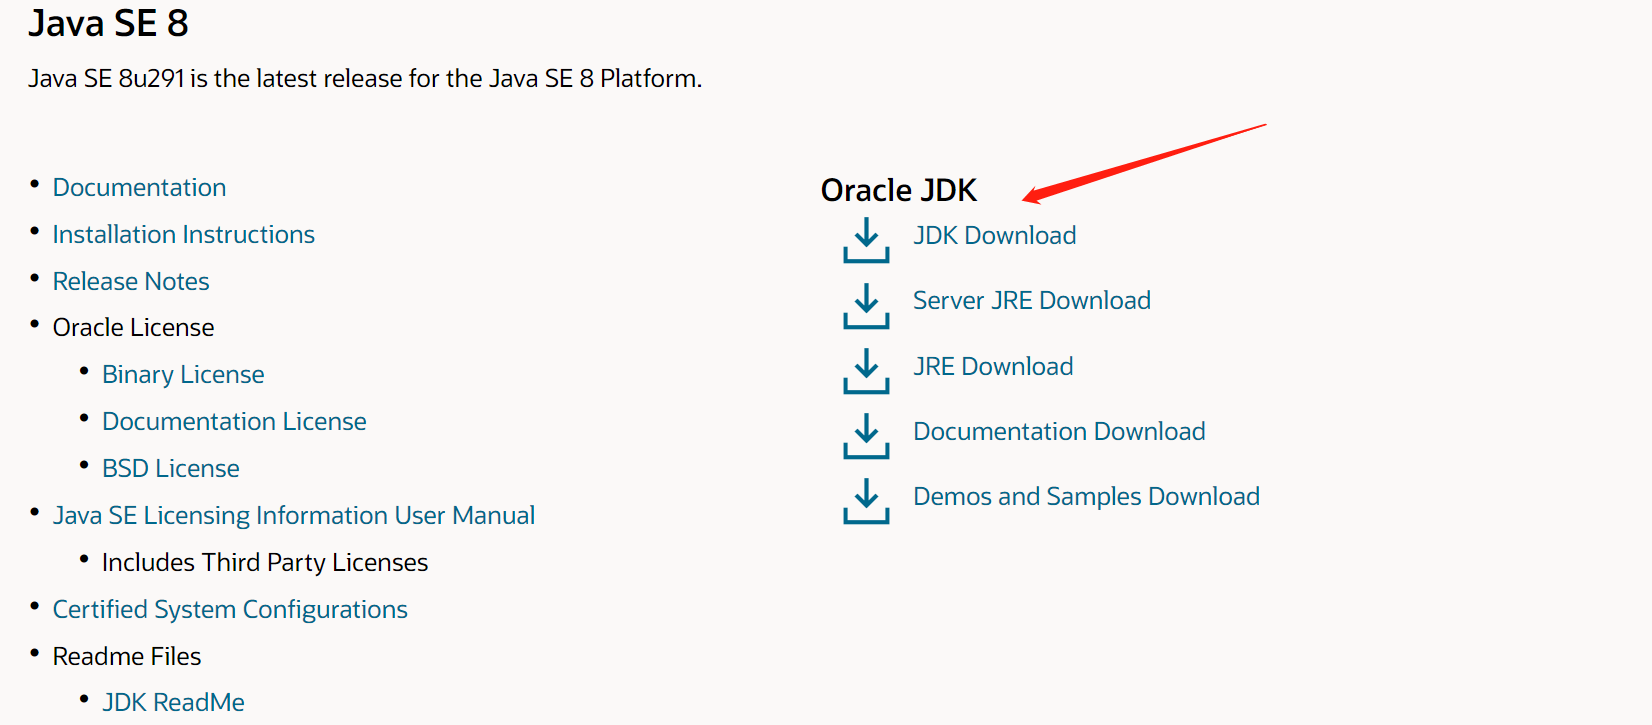Open the Documentation License link
Viewport: 1652px width, 725px height.
(x=234, y=422)
